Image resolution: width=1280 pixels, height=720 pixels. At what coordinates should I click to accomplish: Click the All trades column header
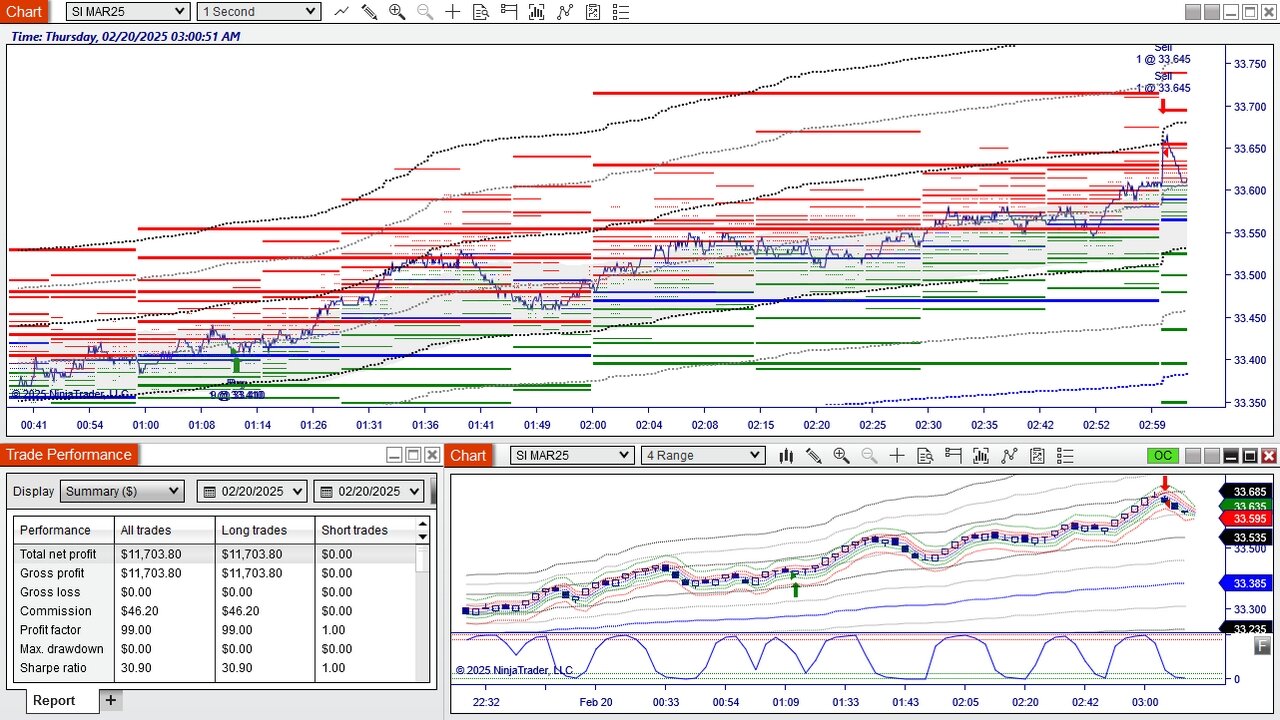pos(165,530)
